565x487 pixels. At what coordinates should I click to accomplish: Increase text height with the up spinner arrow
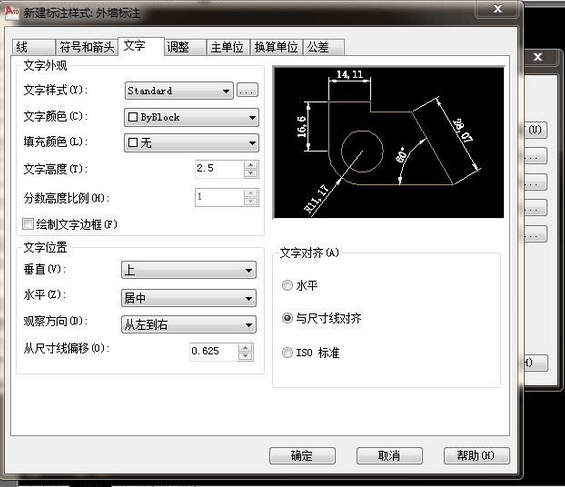(251, 165)
